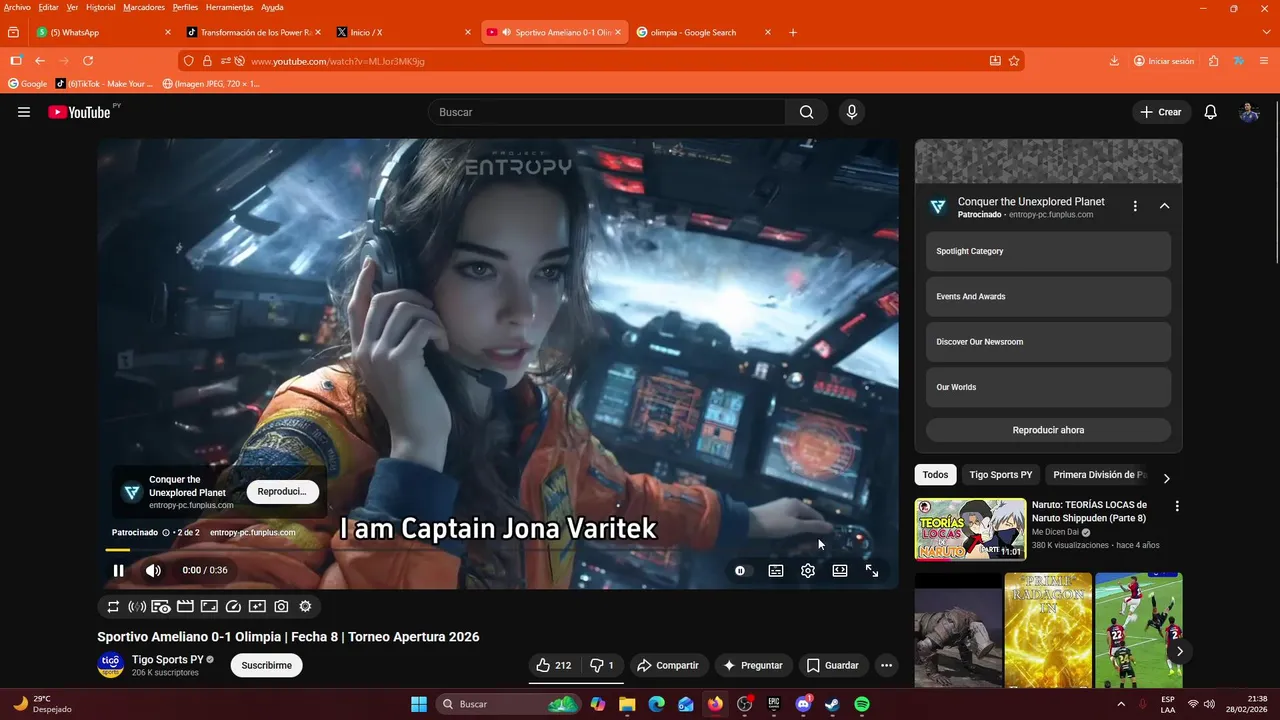Enter fullscreen with the expand arrows icon
1280x720 pixels.
point(872,571)
